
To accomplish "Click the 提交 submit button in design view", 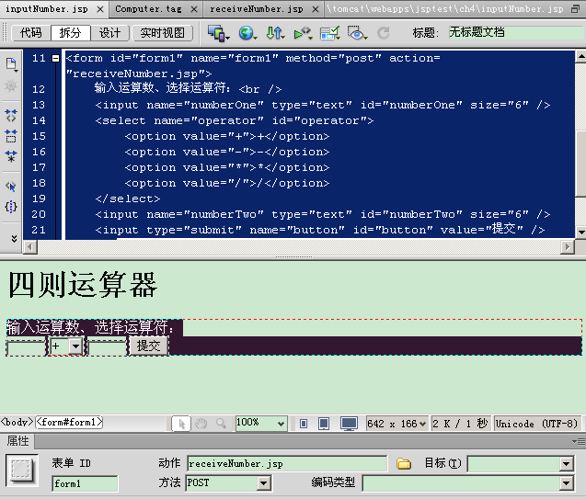I will 148,345.
